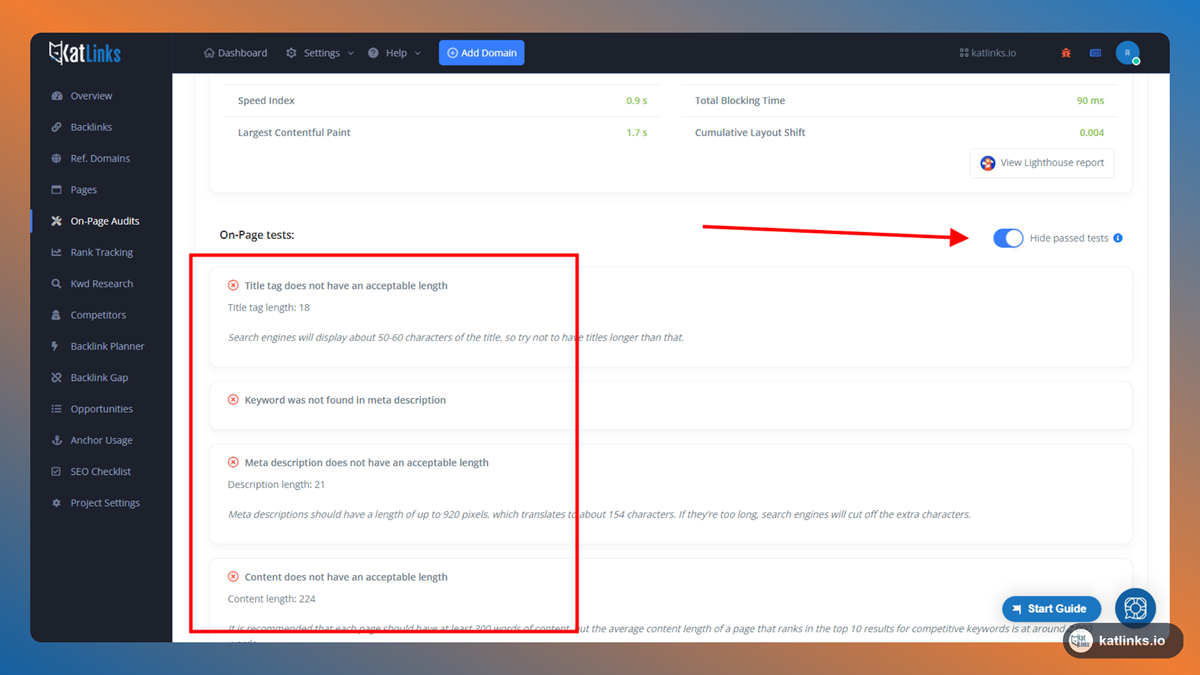Click the Content length: 224 text

tap(271, 599)
